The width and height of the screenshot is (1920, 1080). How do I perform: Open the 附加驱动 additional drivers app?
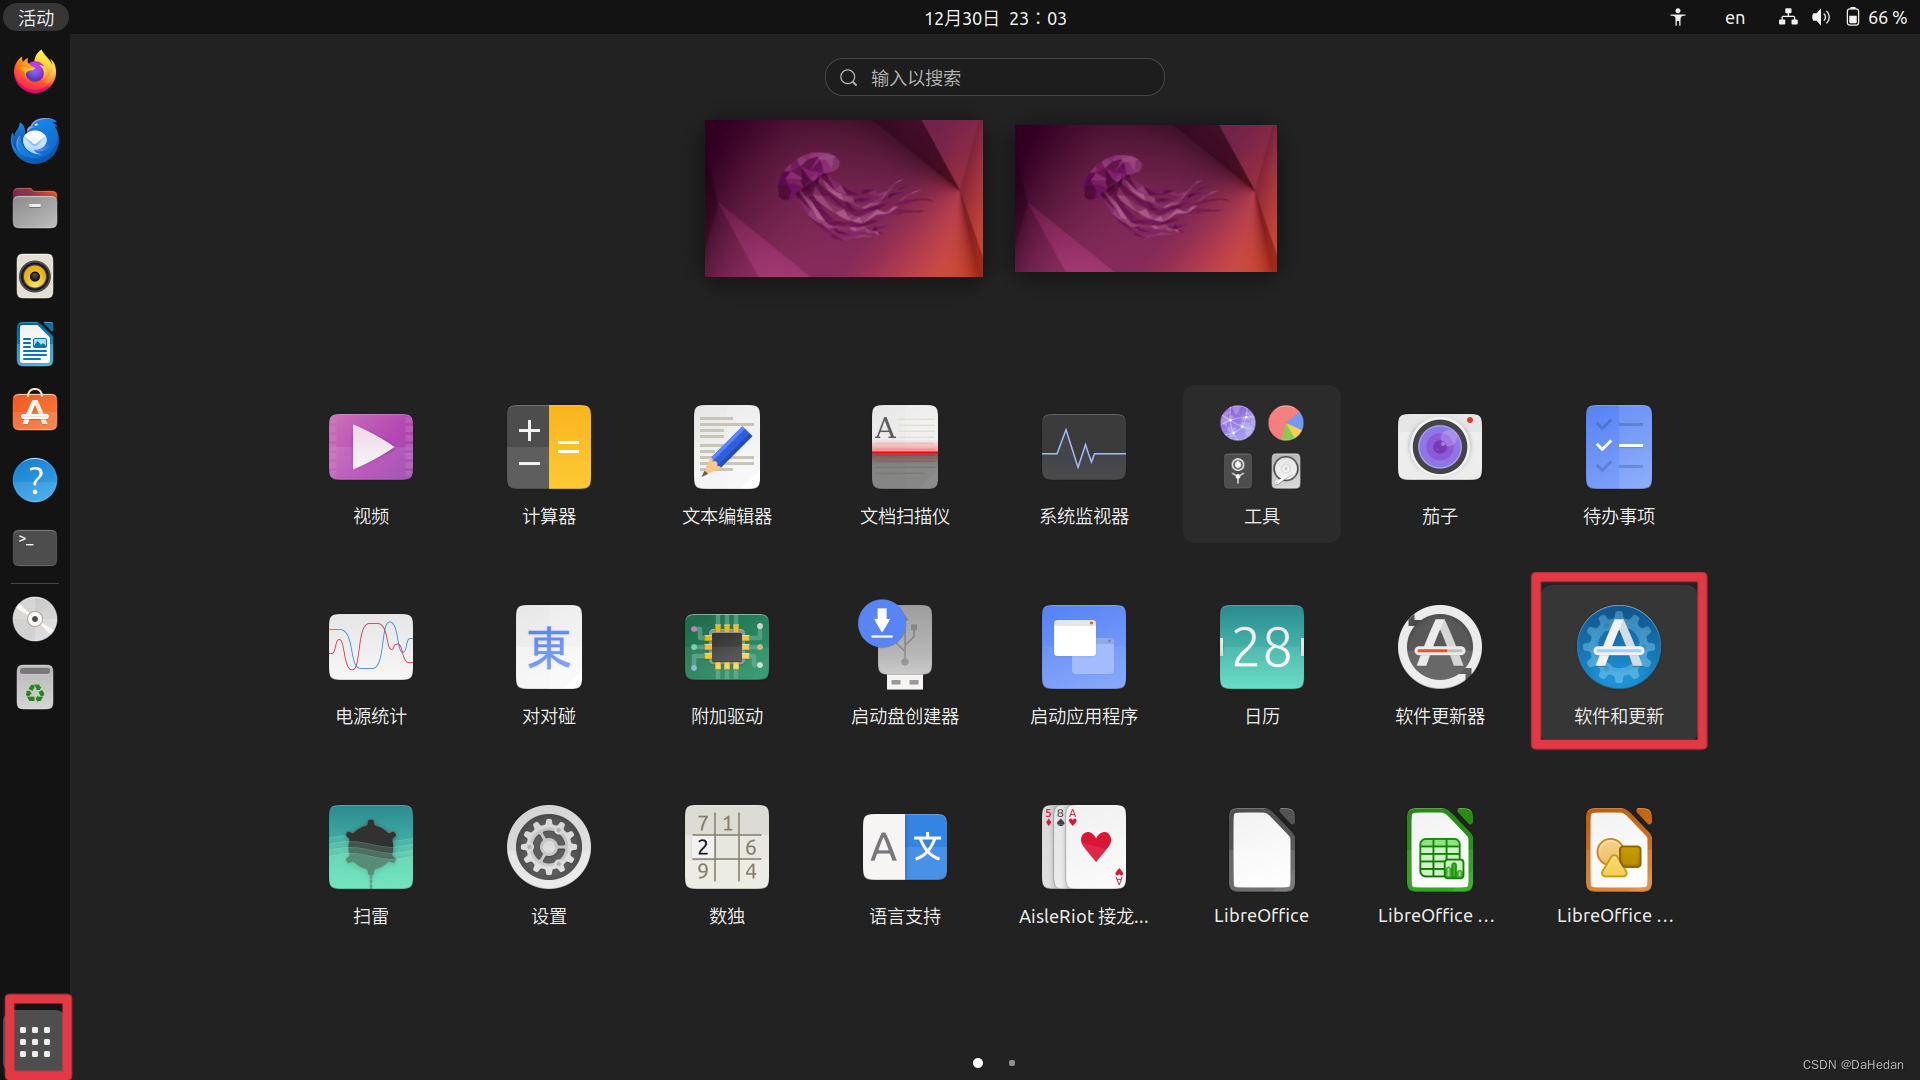click(726, 648)
